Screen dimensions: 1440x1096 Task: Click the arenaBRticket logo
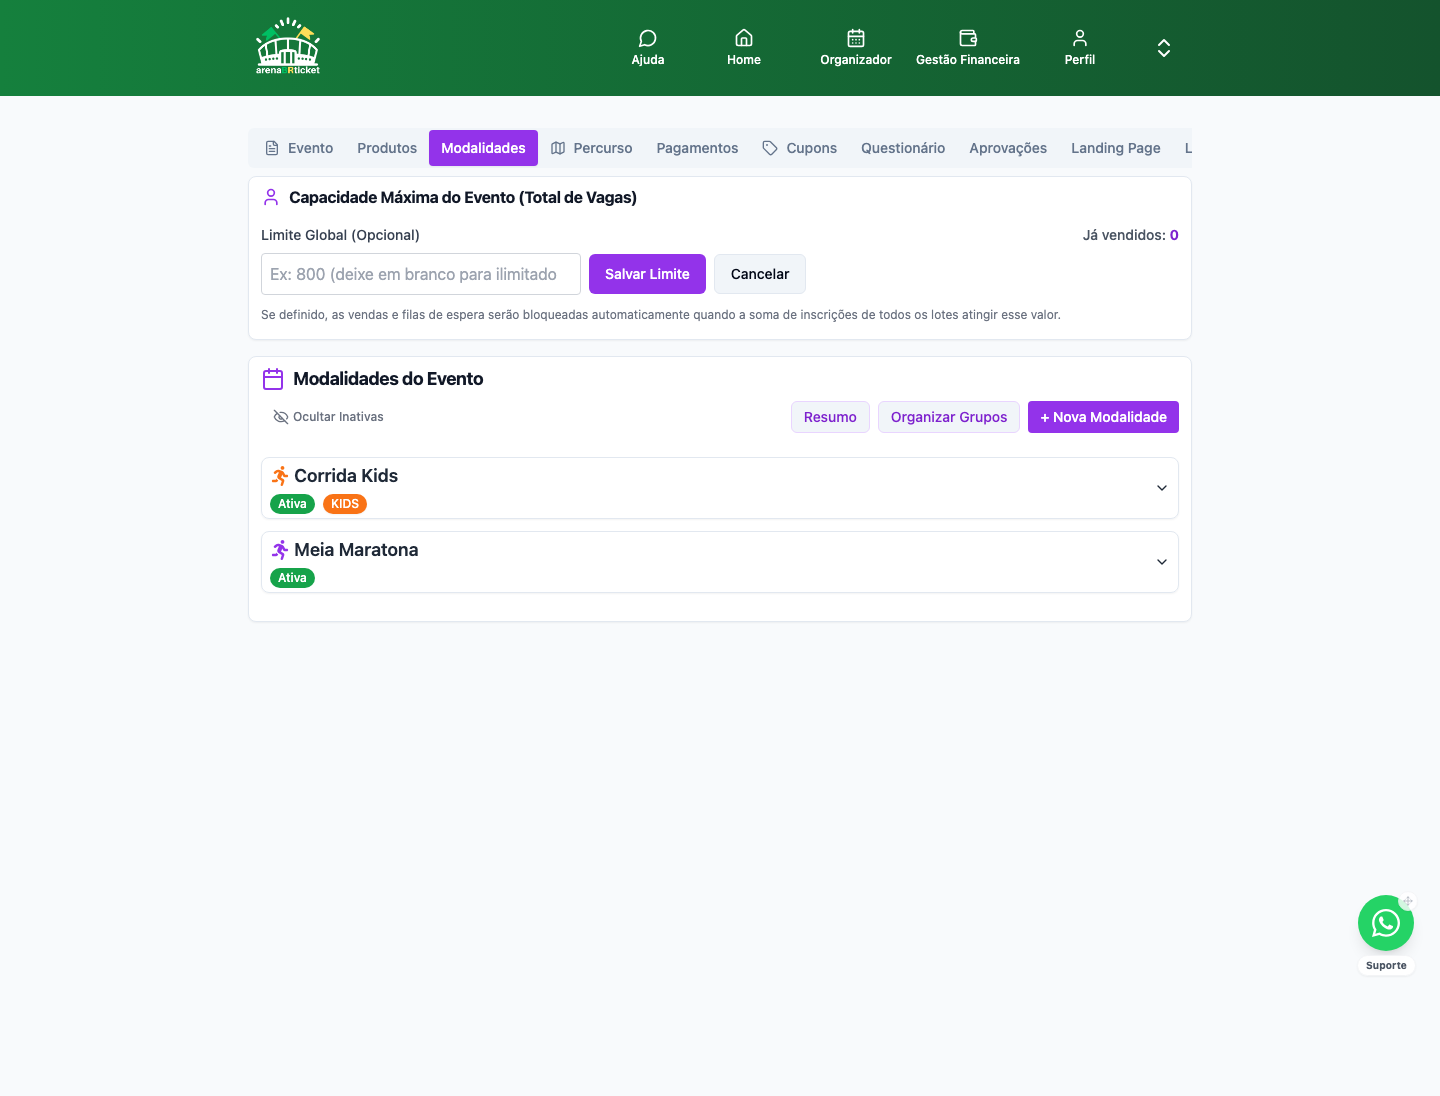click(x=288, y=47)
